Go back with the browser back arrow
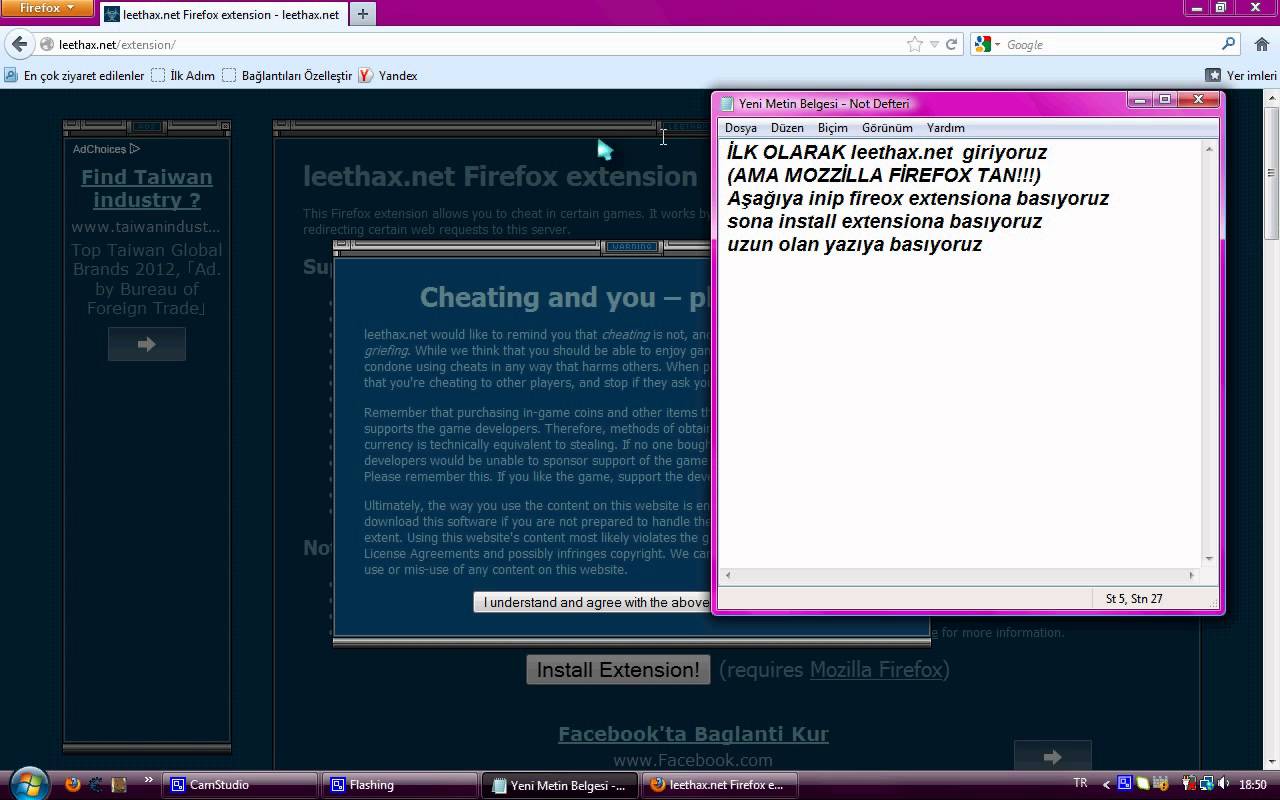The width and height of the screenshot is (1280, 800). tap(19, 44)
